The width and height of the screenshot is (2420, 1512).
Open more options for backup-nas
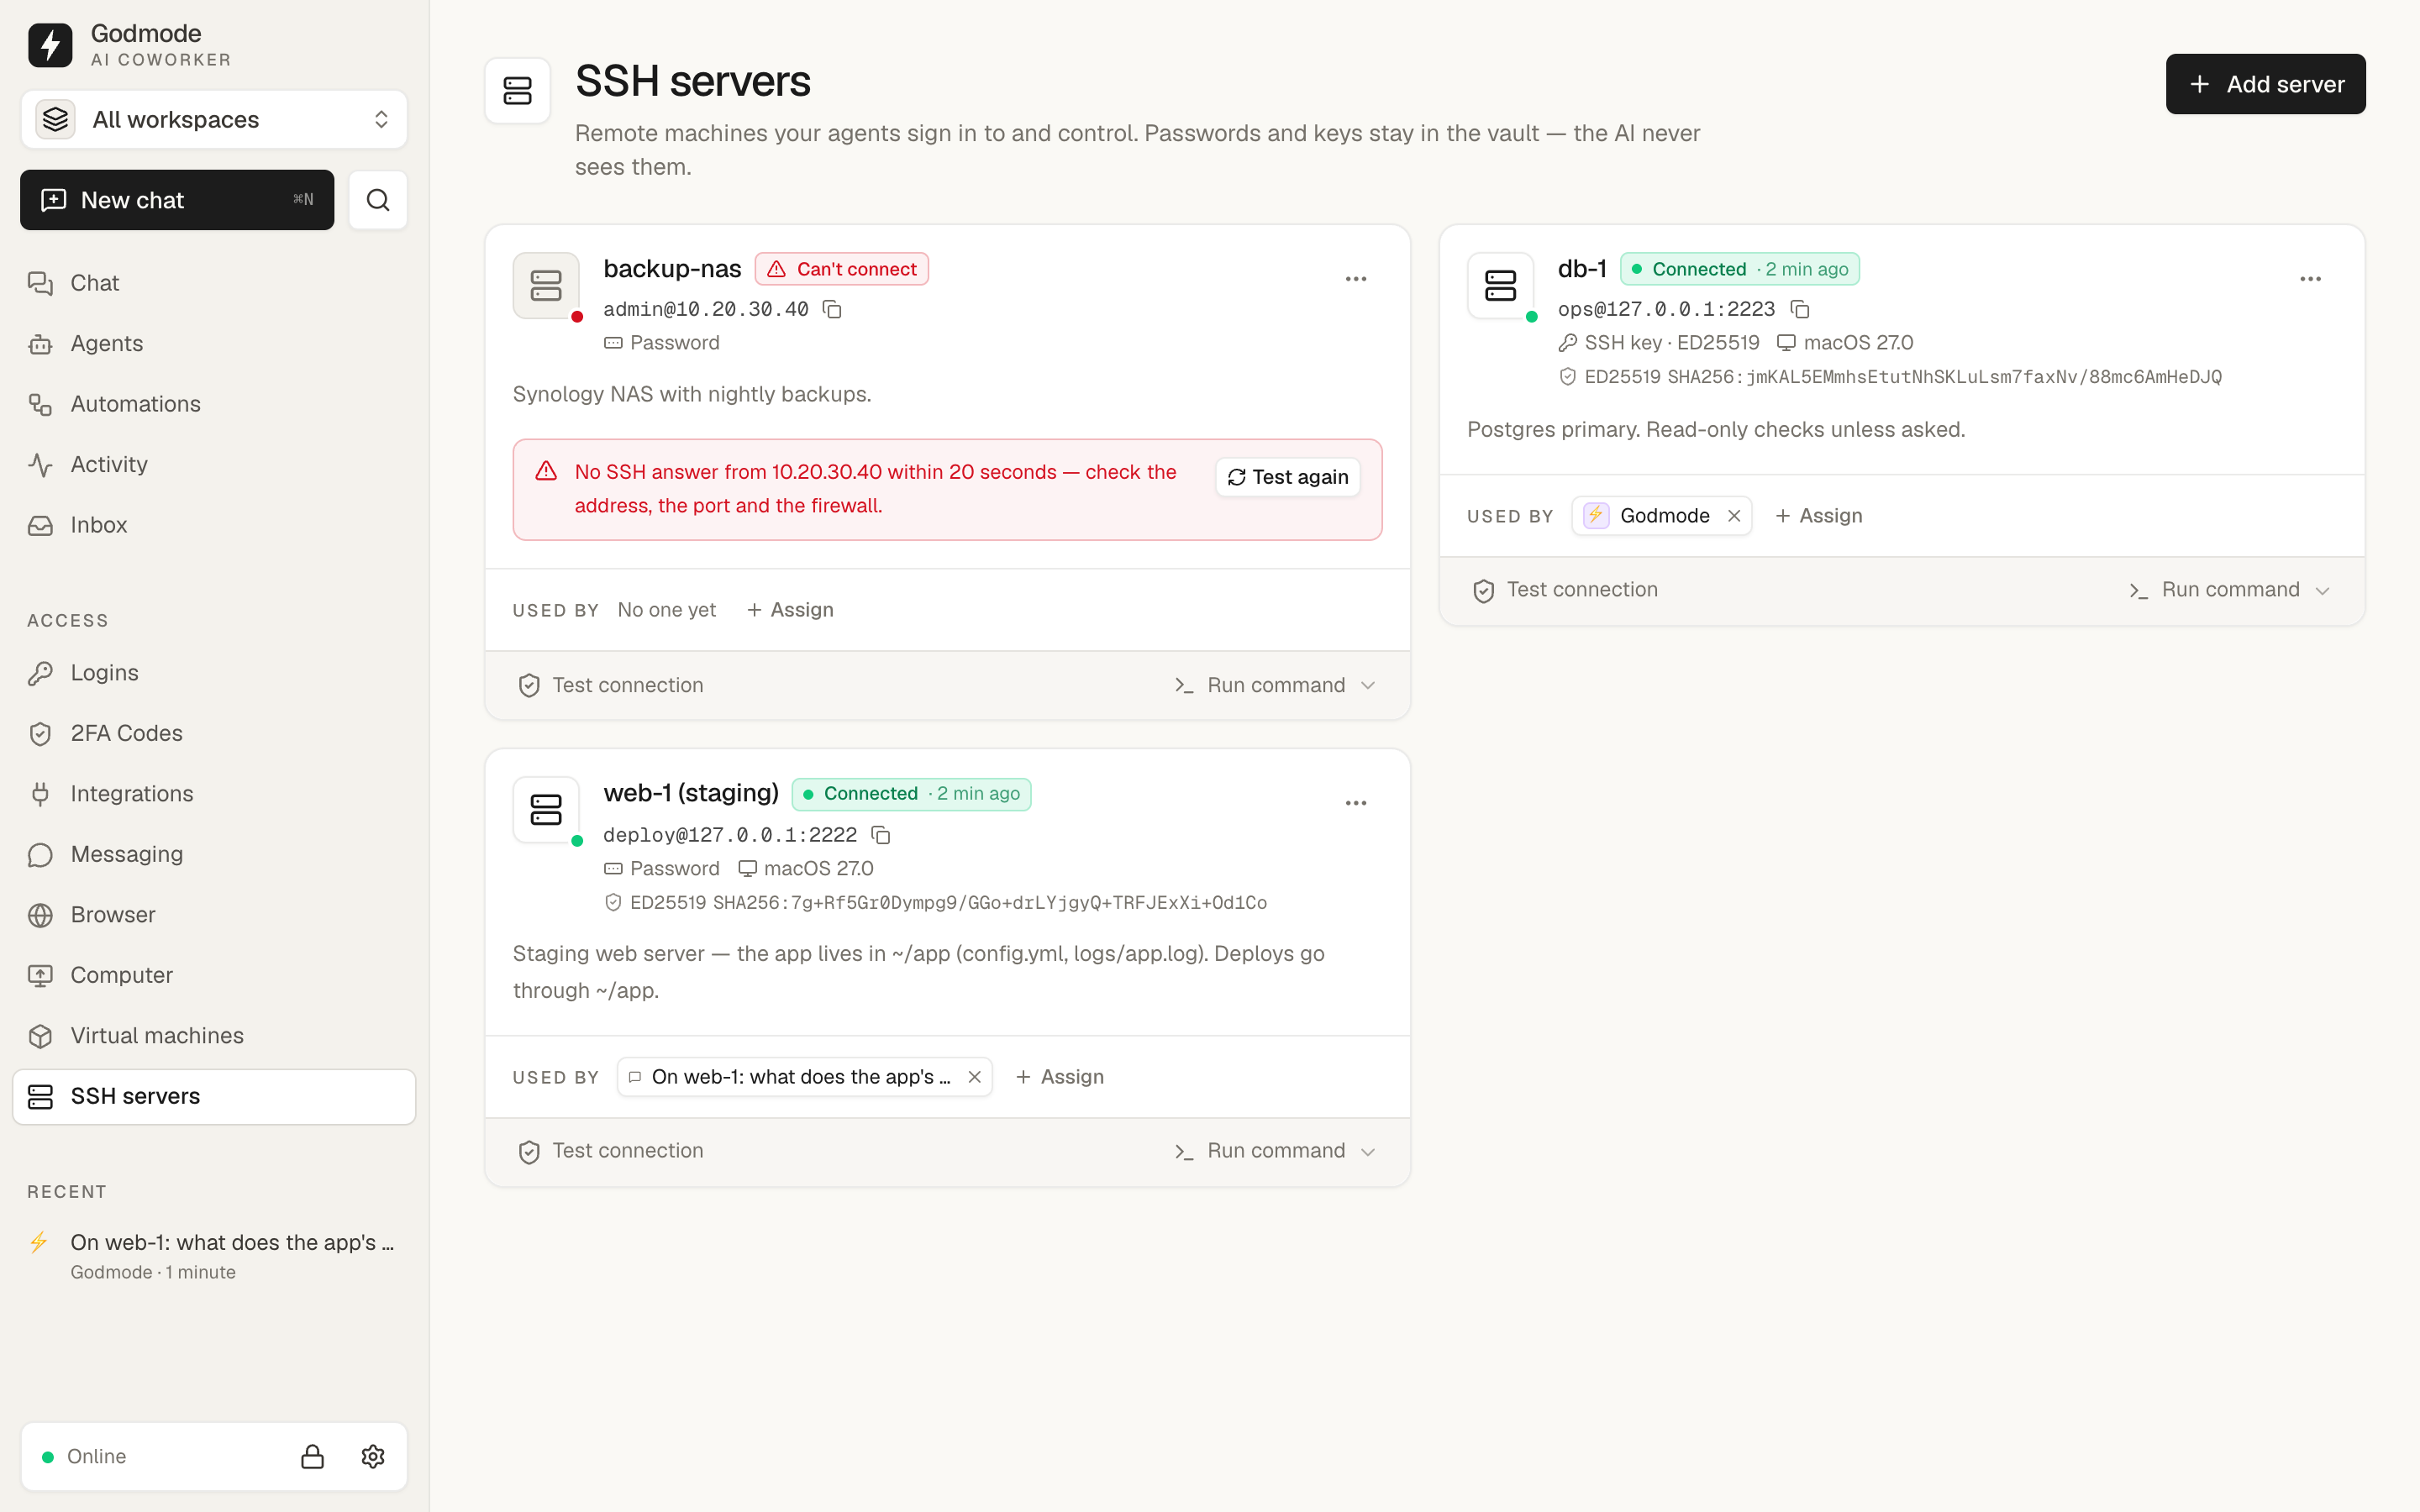tap(1356, 279)
